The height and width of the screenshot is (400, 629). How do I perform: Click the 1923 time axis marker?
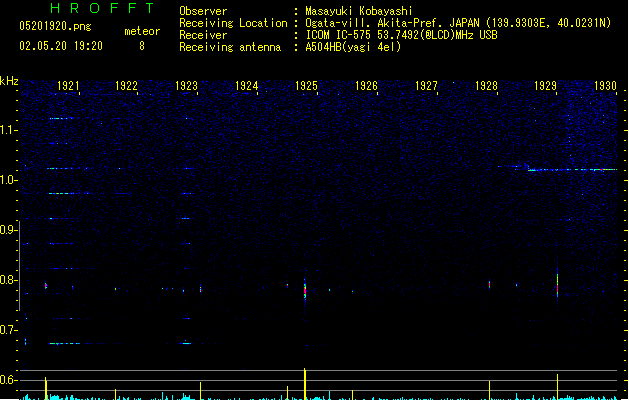coord(187,86)
